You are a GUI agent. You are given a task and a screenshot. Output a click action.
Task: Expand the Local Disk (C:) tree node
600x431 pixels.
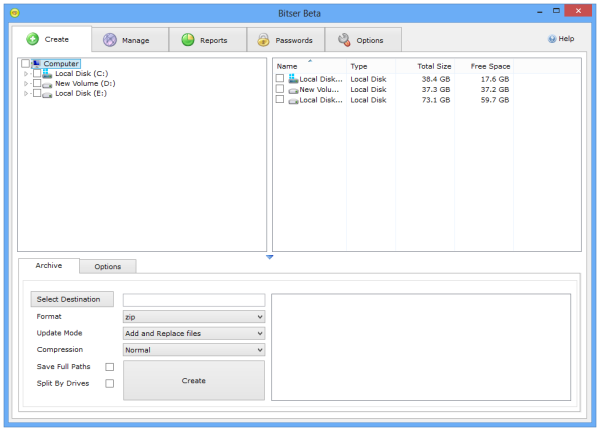coord(26,73)
